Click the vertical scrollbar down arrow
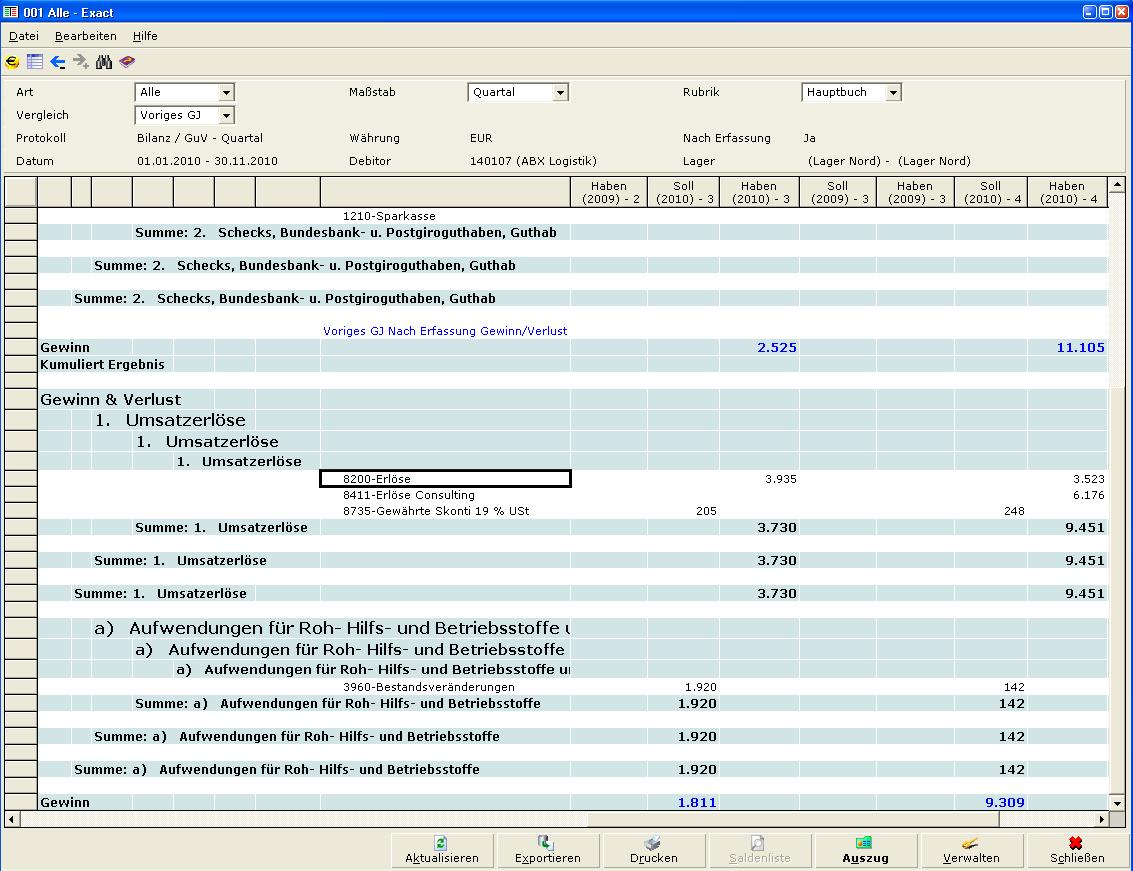 pyautogui.click(x=1117, y=803)
